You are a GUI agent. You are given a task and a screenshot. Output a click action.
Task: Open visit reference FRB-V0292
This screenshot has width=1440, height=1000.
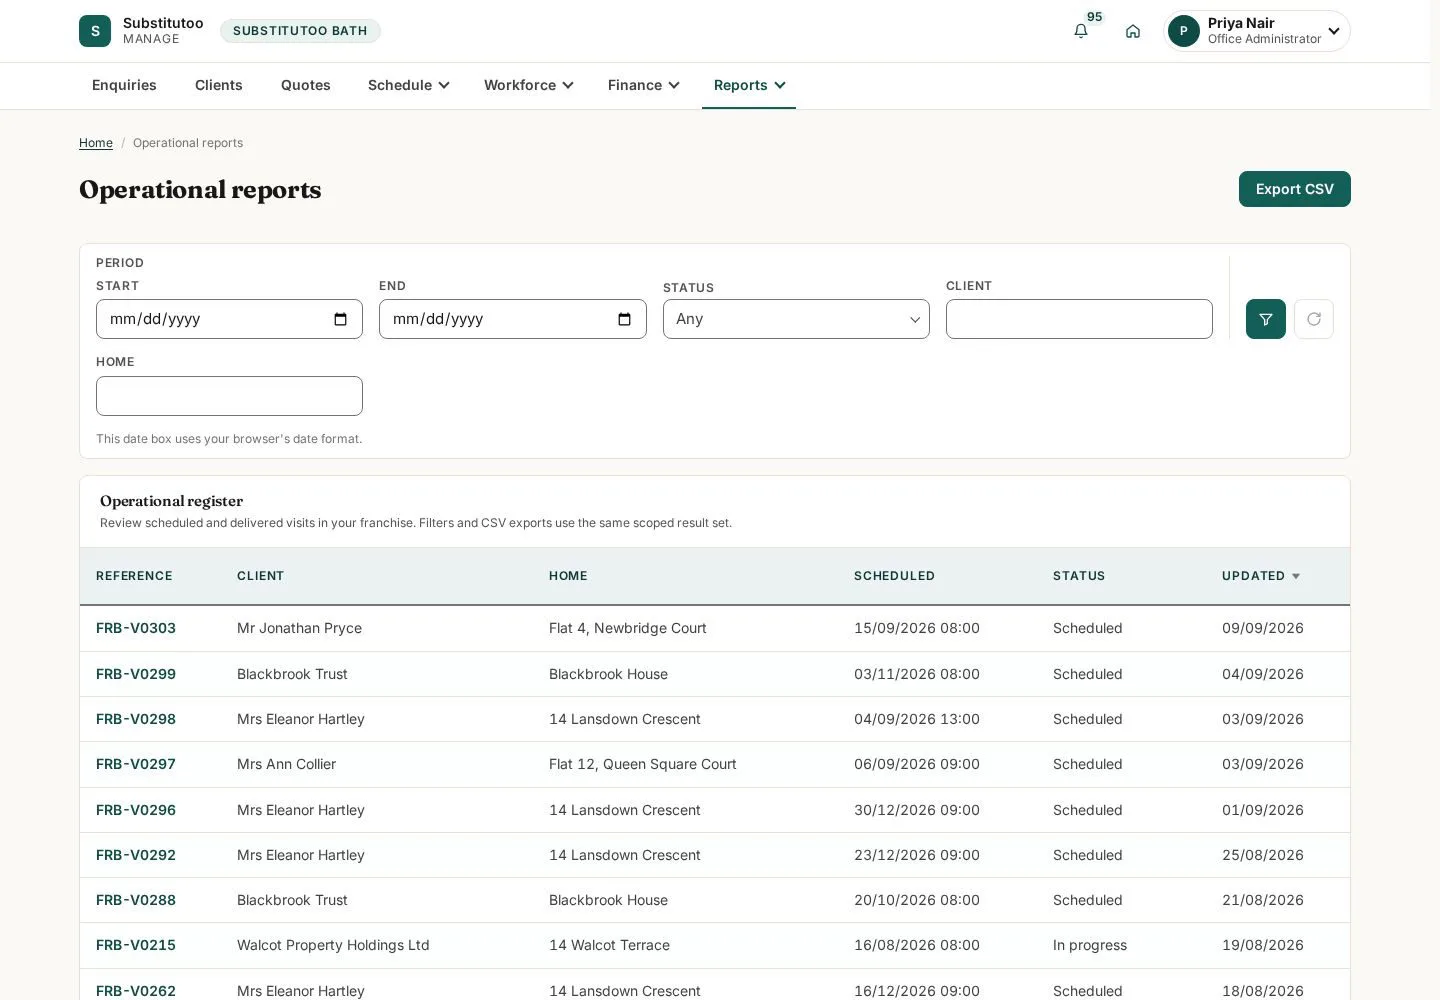136,855
